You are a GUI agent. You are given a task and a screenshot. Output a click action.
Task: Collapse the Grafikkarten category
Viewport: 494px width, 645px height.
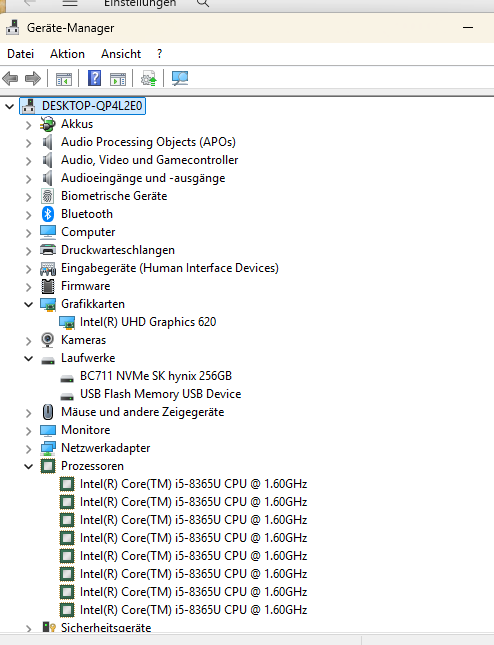pyautogui.click(x=28, y=304)
